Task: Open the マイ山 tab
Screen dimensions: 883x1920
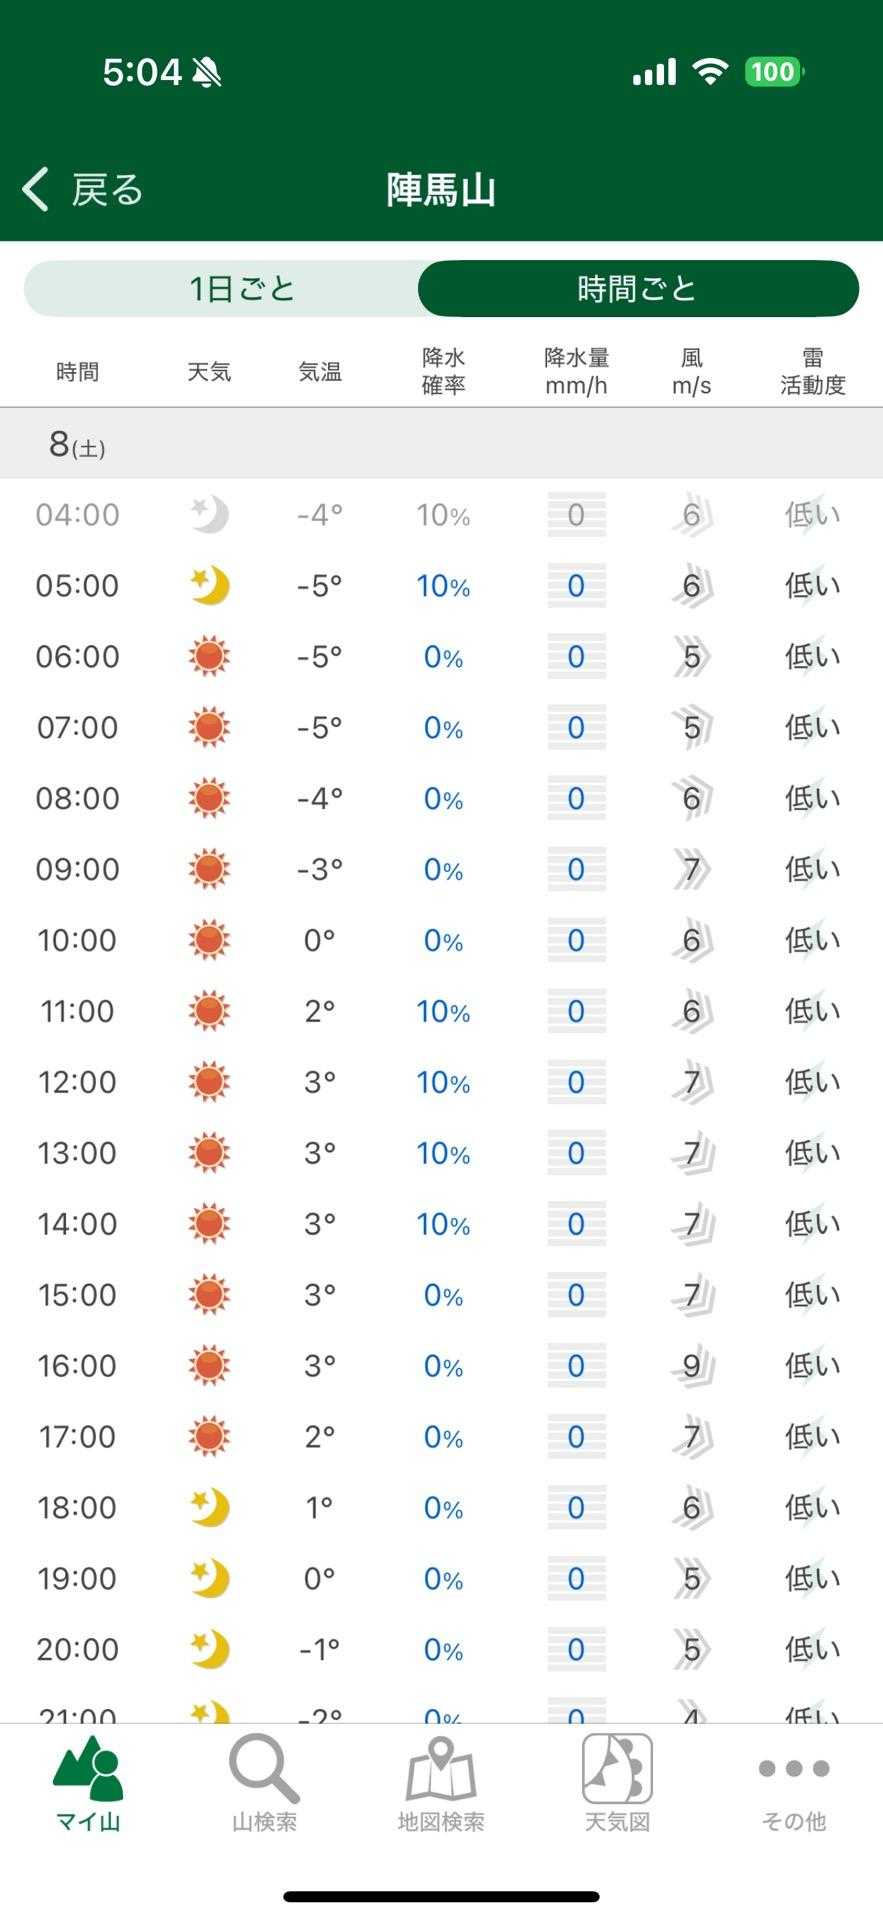Action: 88,1784
